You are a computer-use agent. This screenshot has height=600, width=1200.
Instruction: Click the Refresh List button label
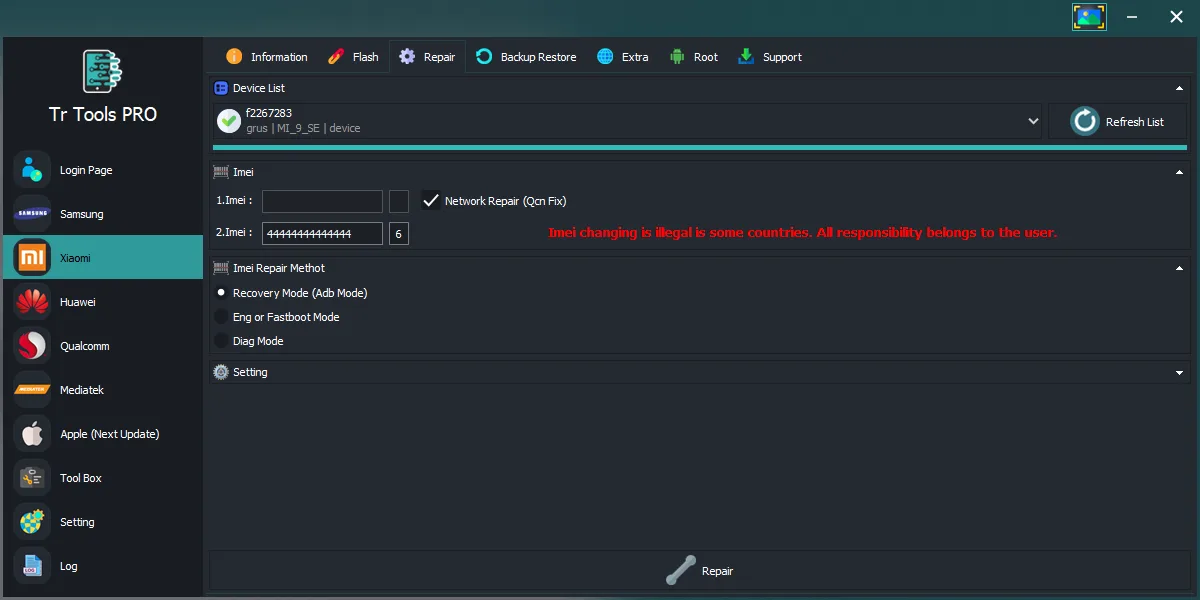click(1134, 122)
